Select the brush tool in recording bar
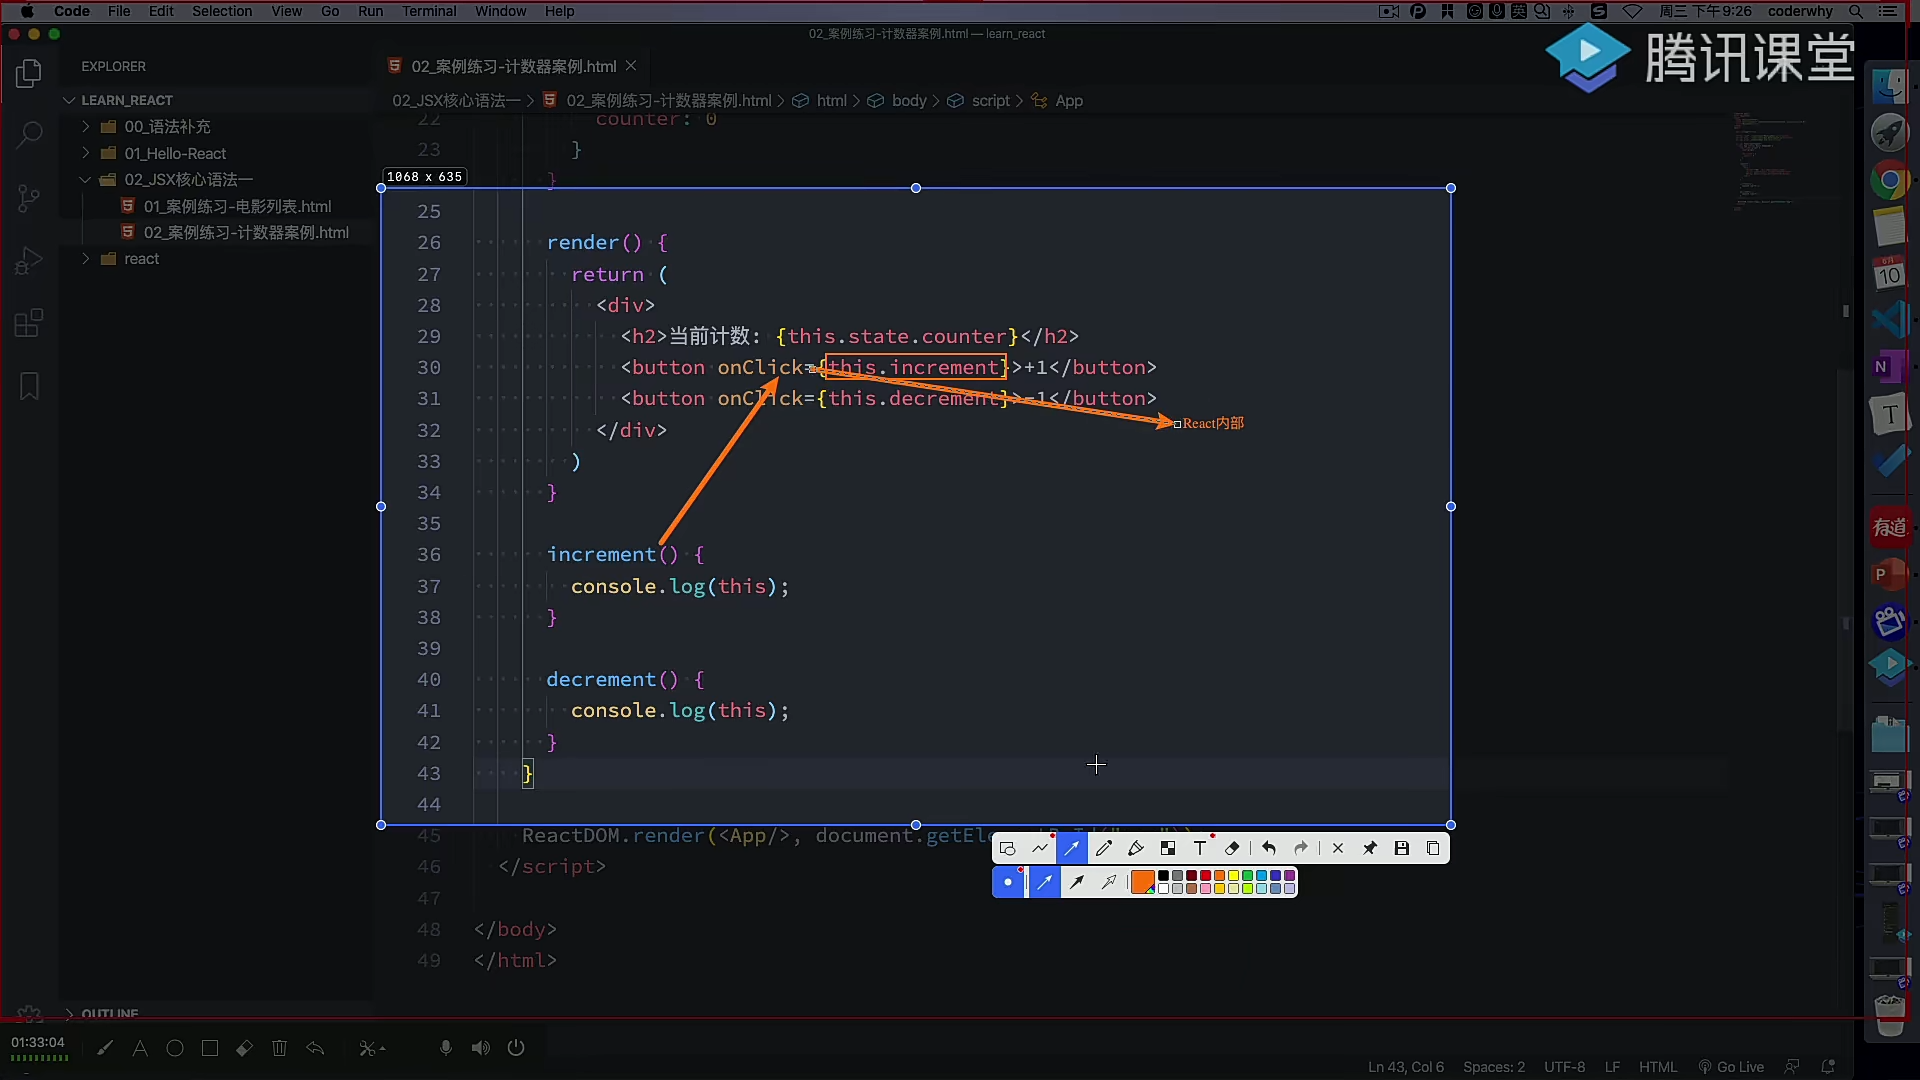Screen dimensions: 1920x1080 105,1048
